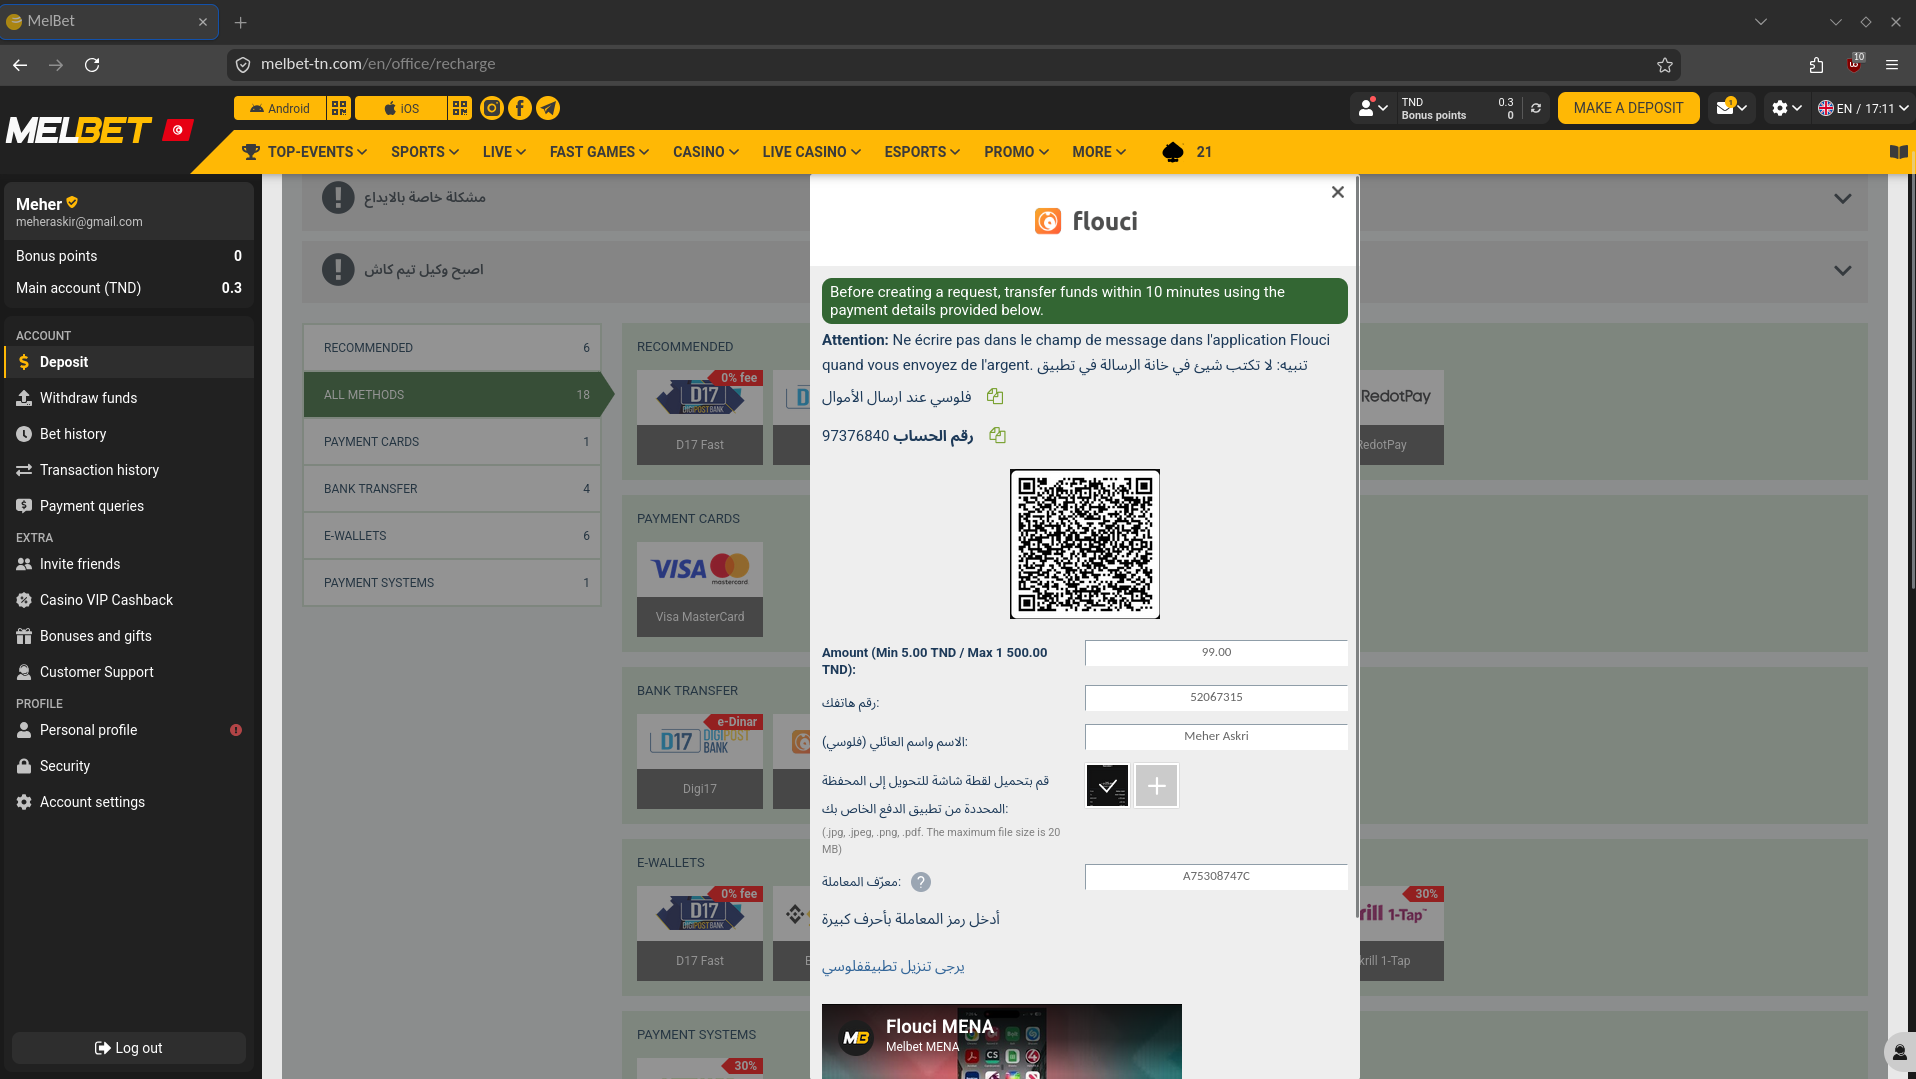1916x1079 pixels.
Task: Log out of the account
Action: pos(129,1048)
